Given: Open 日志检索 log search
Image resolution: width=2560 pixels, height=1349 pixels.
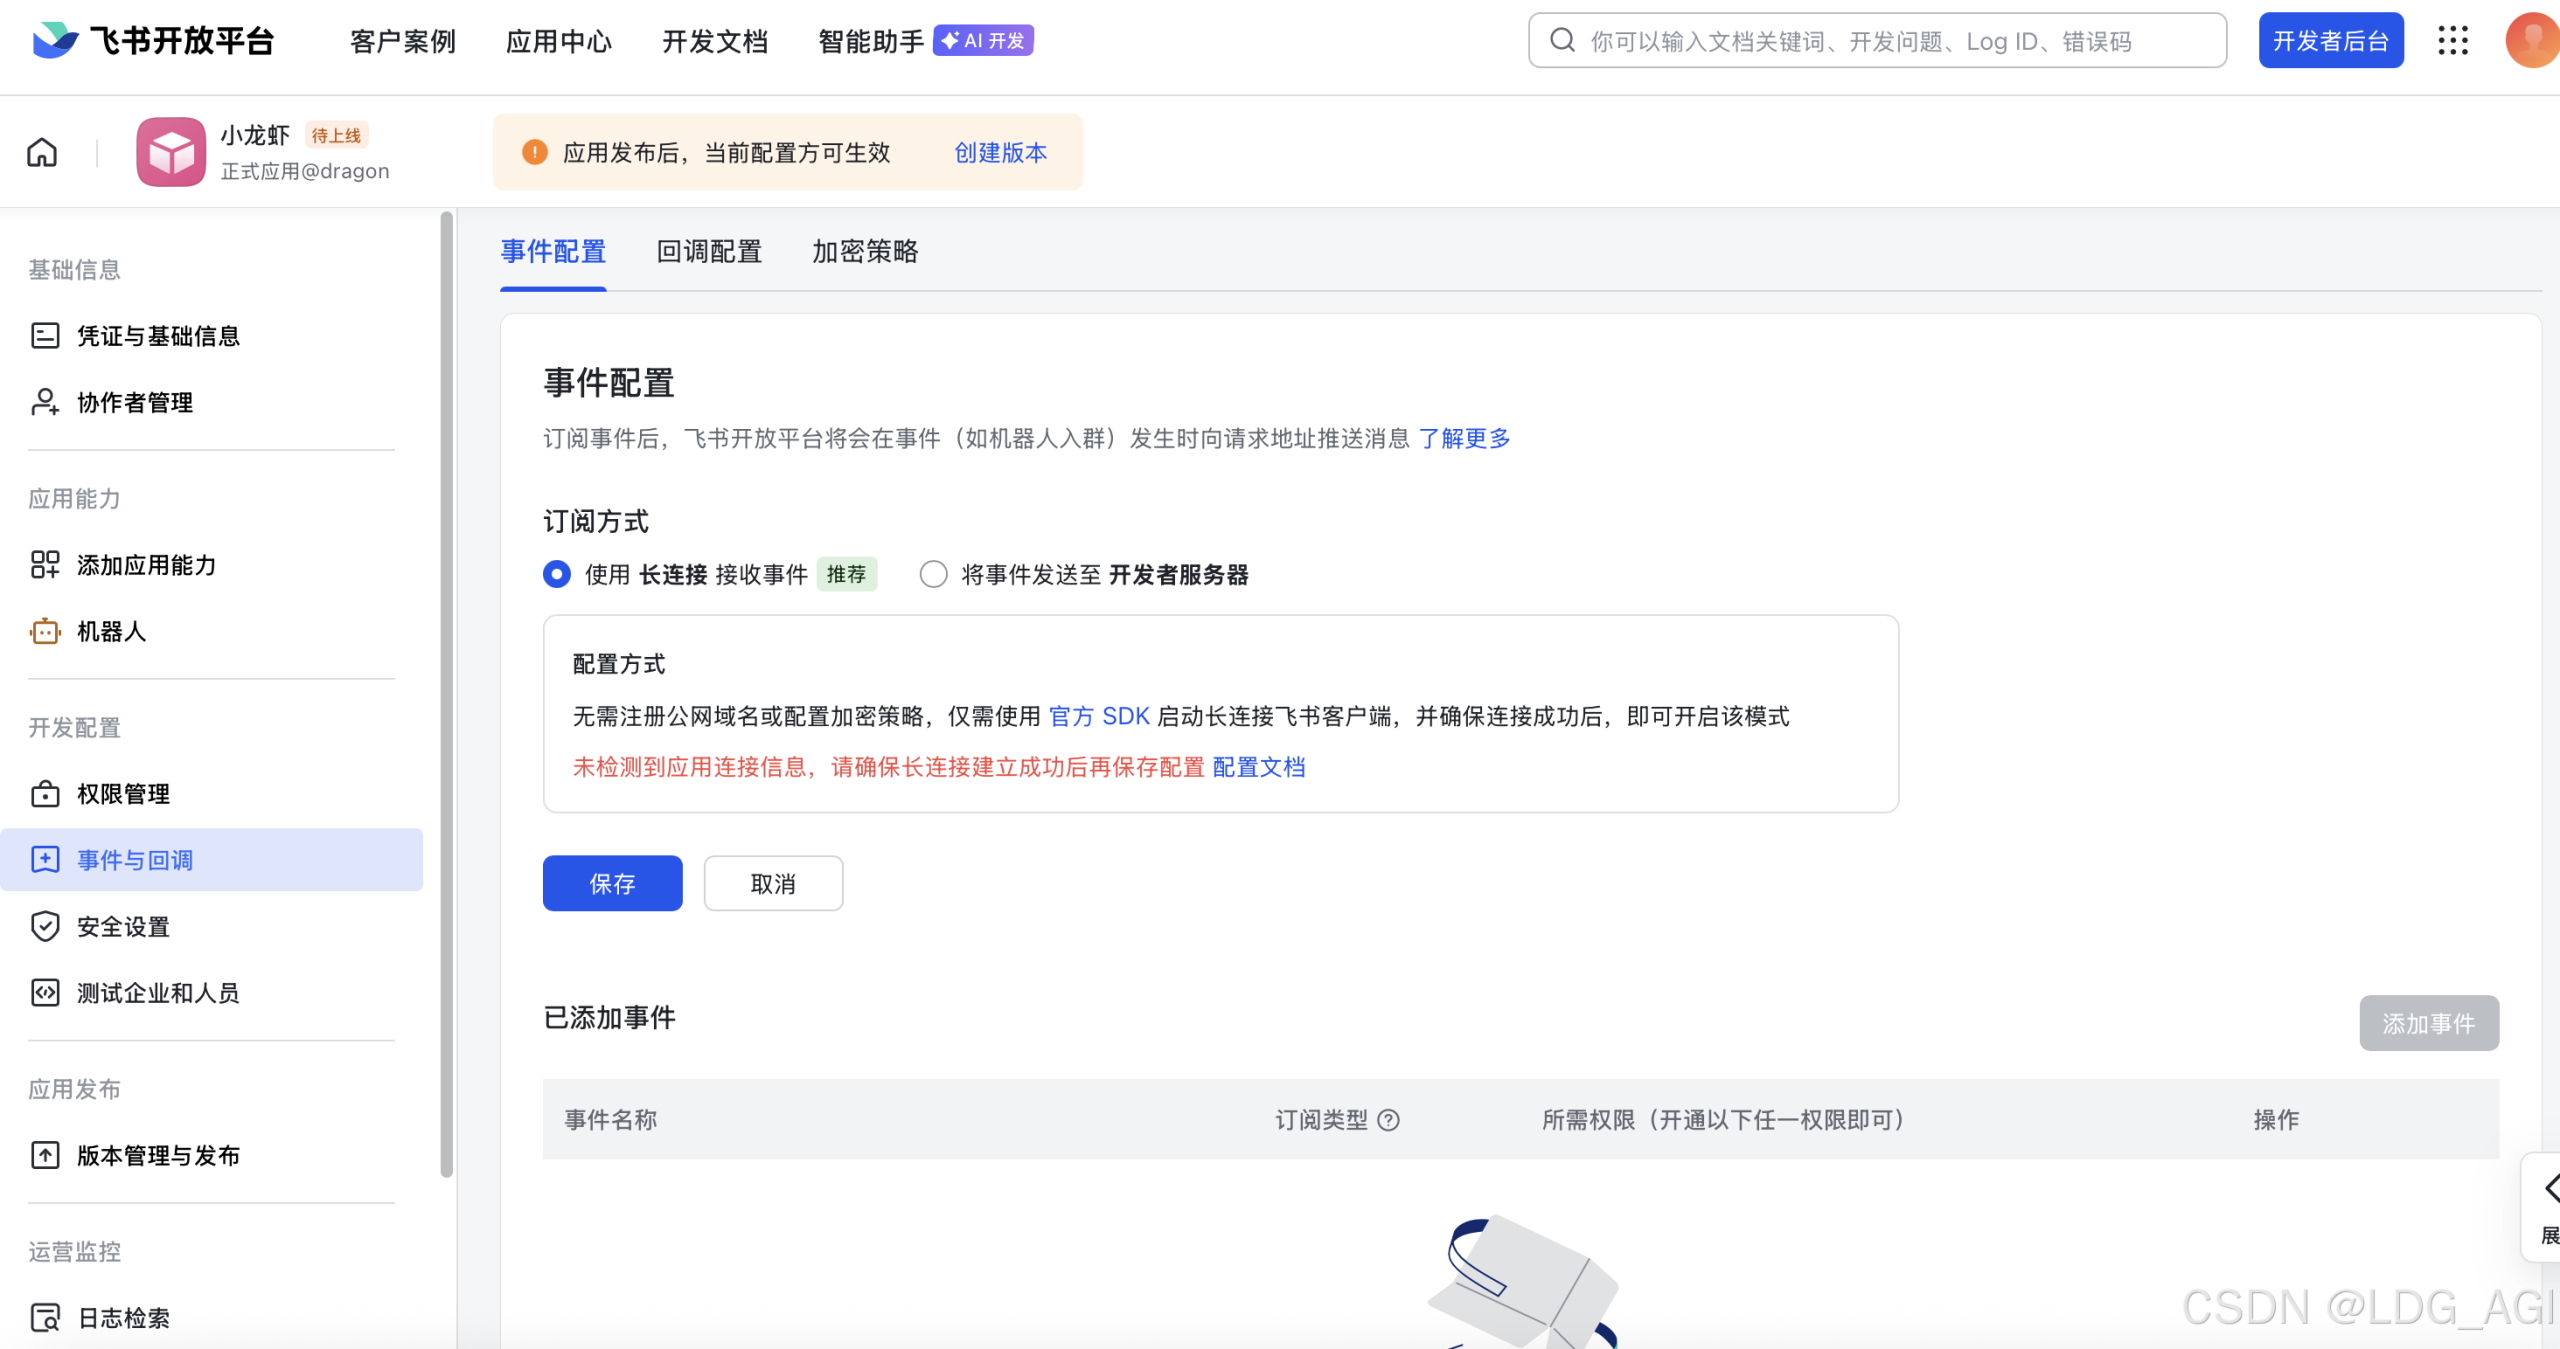Looking at the screenshot, I should point(123,1318).
